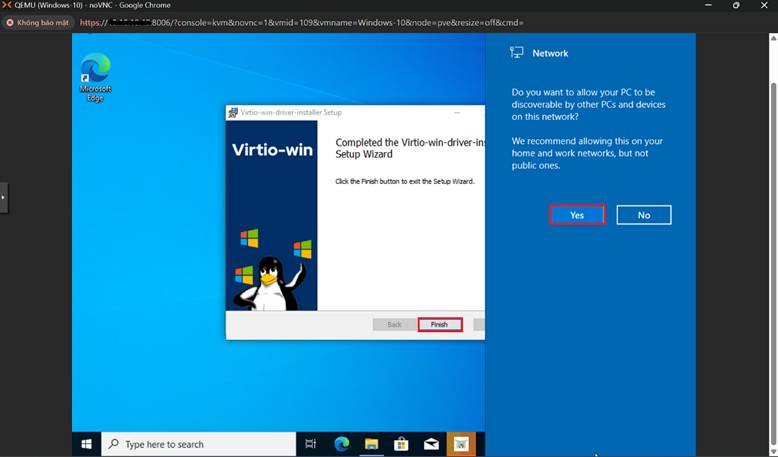This screenshot has height=457, width=778.
Task: Launch Edge from the taskbar
Action: (341, 444)
